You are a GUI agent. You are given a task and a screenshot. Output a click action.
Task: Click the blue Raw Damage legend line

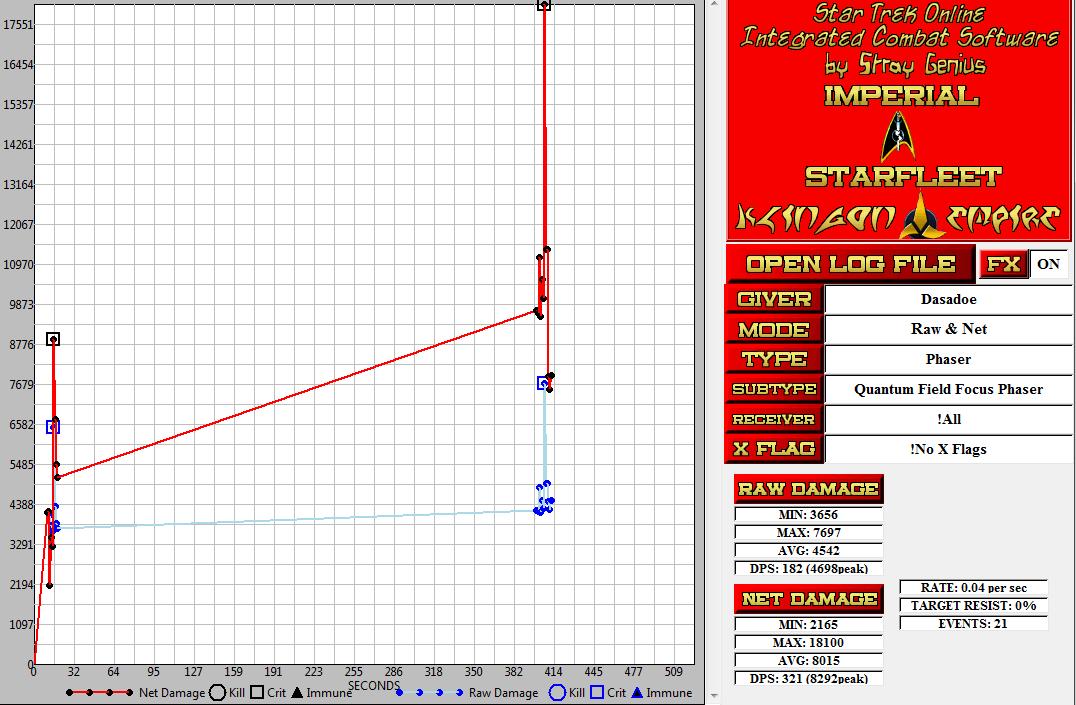(430, 693)
